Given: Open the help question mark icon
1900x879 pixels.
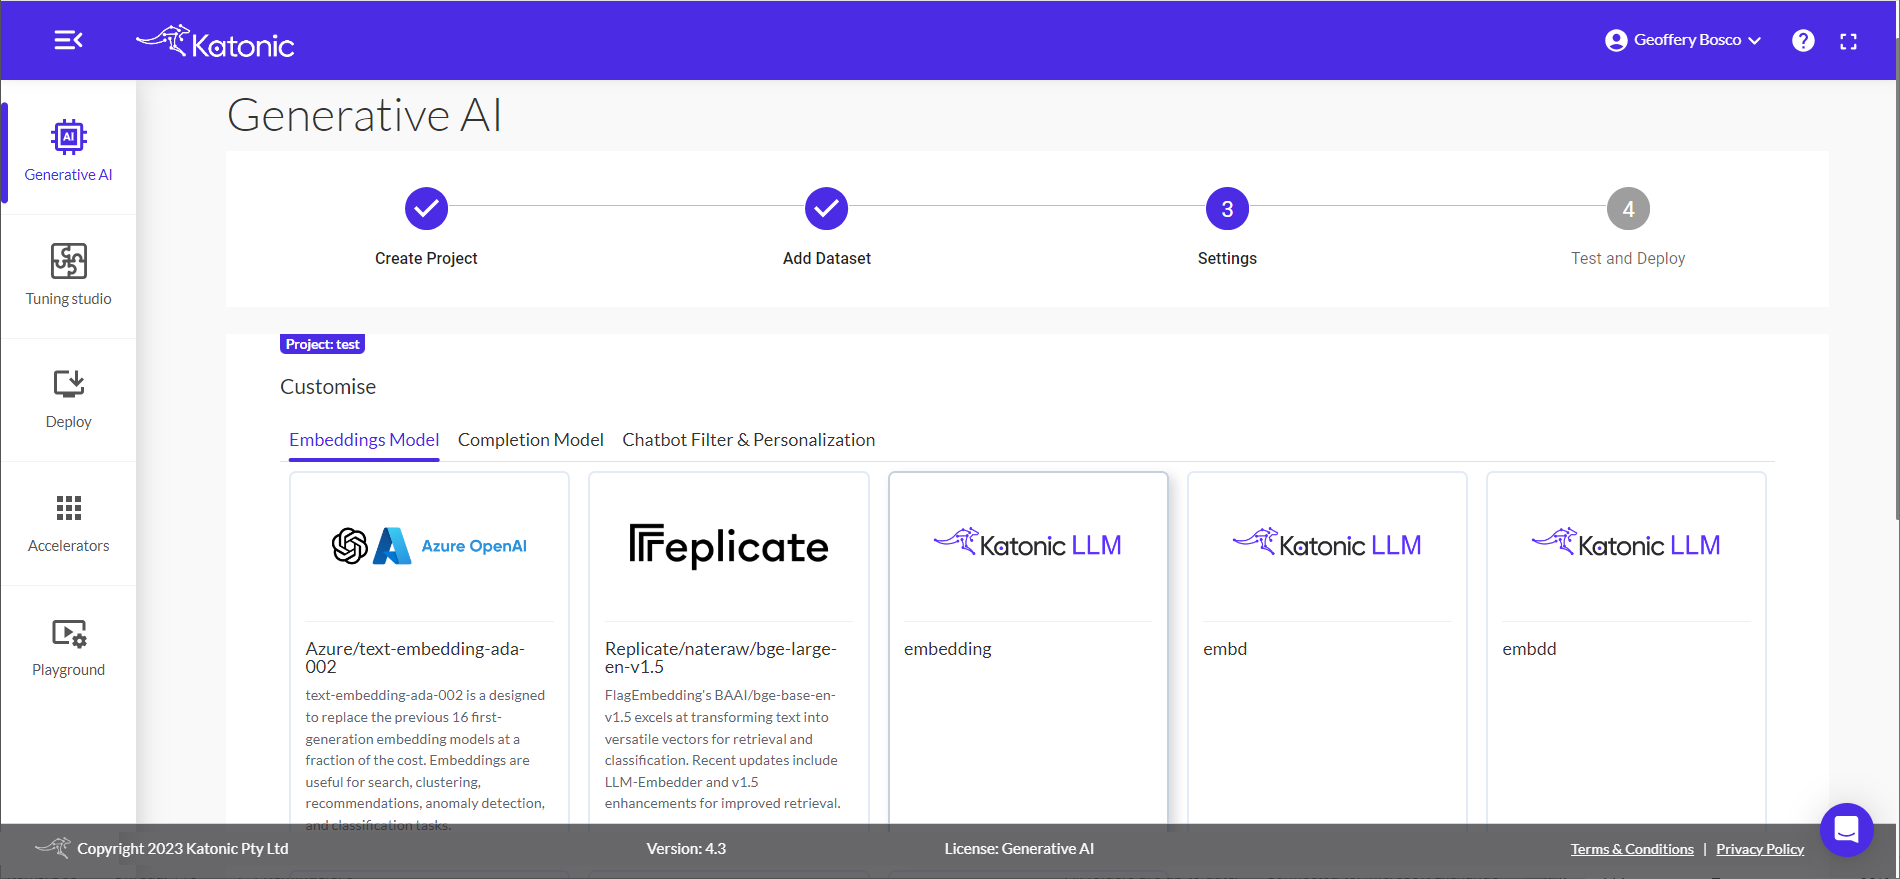Looking at the screenshot, I should [1803, 40].
